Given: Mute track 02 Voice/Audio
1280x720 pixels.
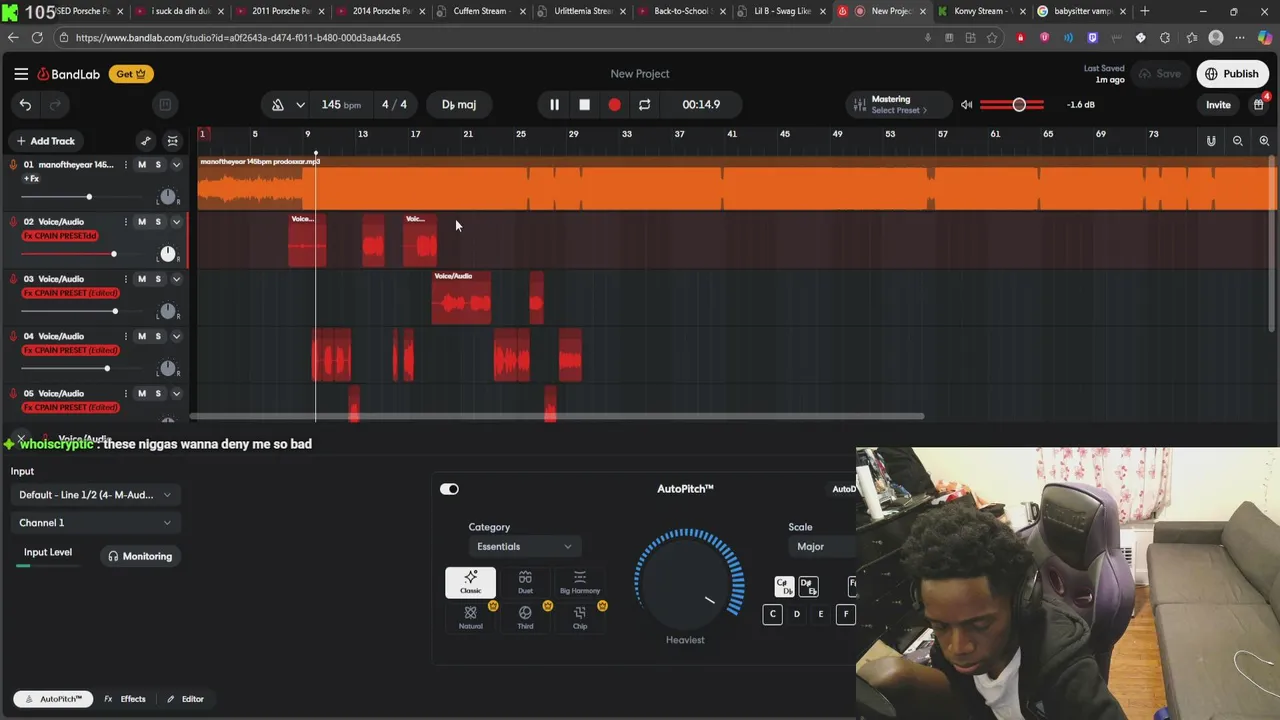Looking at the screenshot, I should pos(142,222).
